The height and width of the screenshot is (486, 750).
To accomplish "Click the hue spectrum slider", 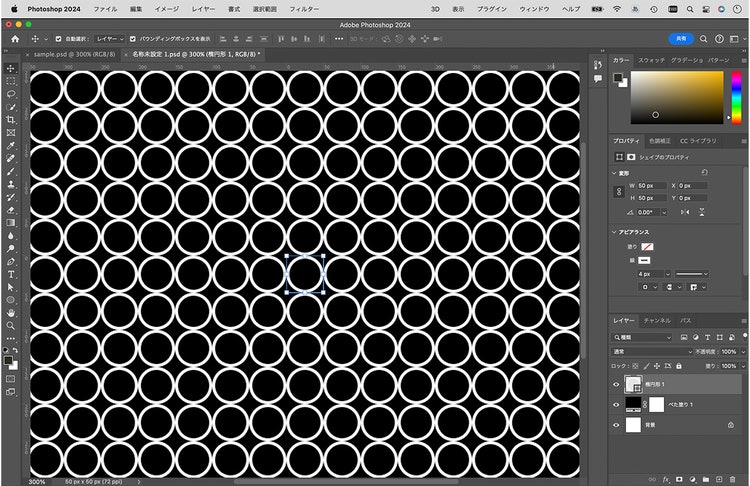I will click(737, 98).
